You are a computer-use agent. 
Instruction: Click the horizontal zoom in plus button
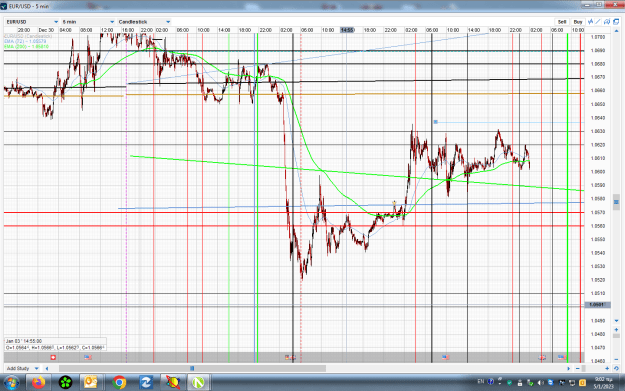(x=607, y=369)
